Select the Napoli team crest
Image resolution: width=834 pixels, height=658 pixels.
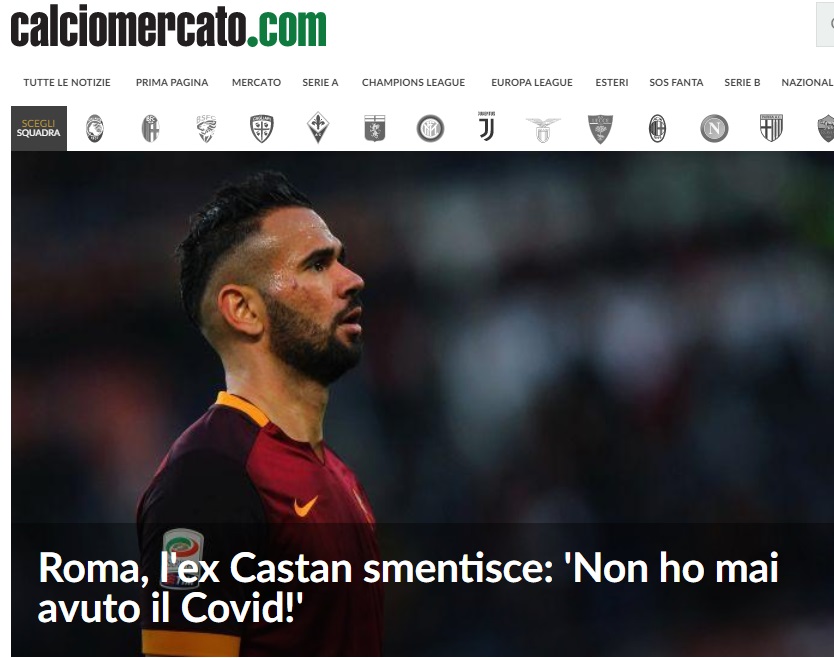click(x=714, y=129)
